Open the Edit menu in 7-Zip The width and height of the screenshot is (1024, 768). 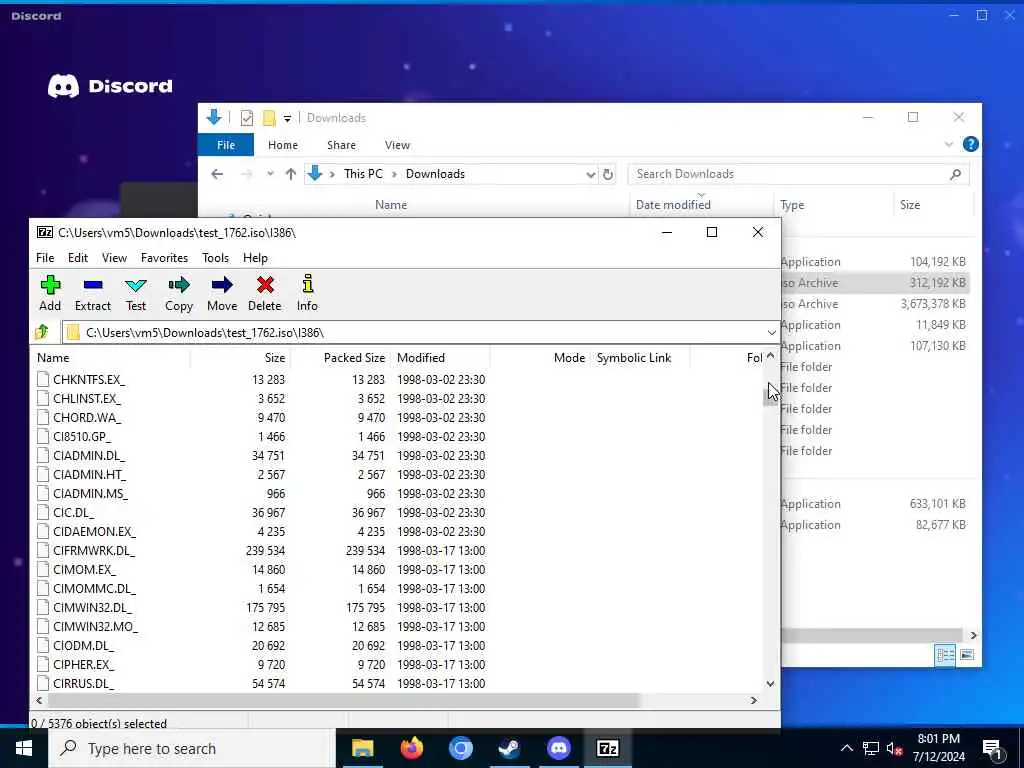click(x=78, y=258)
